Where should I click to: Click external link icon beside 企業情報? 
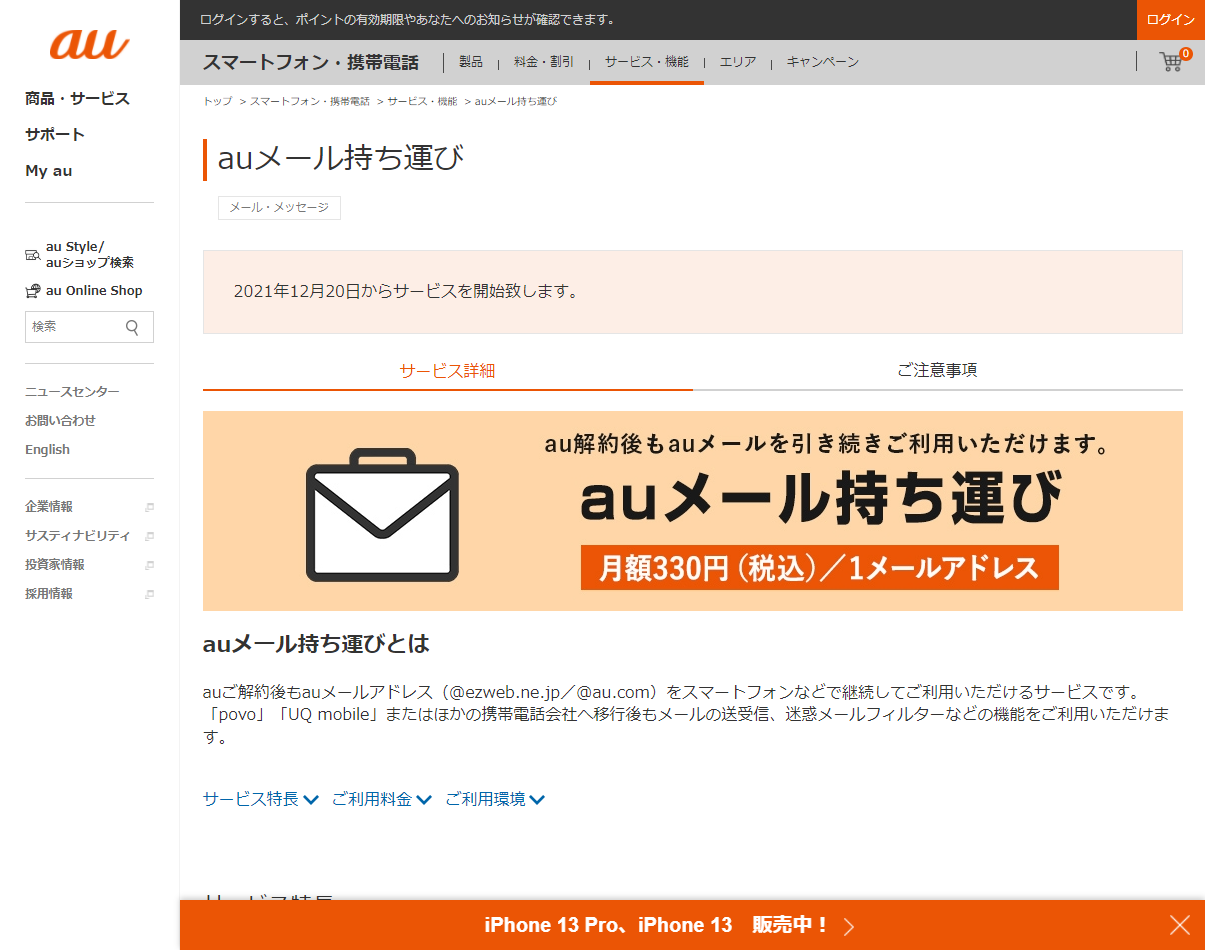[149, 507]
